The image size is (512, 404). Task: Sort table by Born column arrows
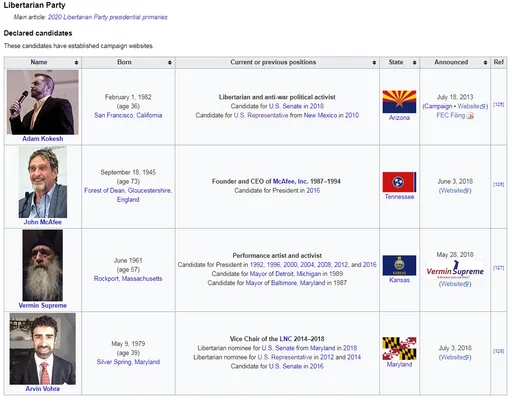click(x=170, y=62)
